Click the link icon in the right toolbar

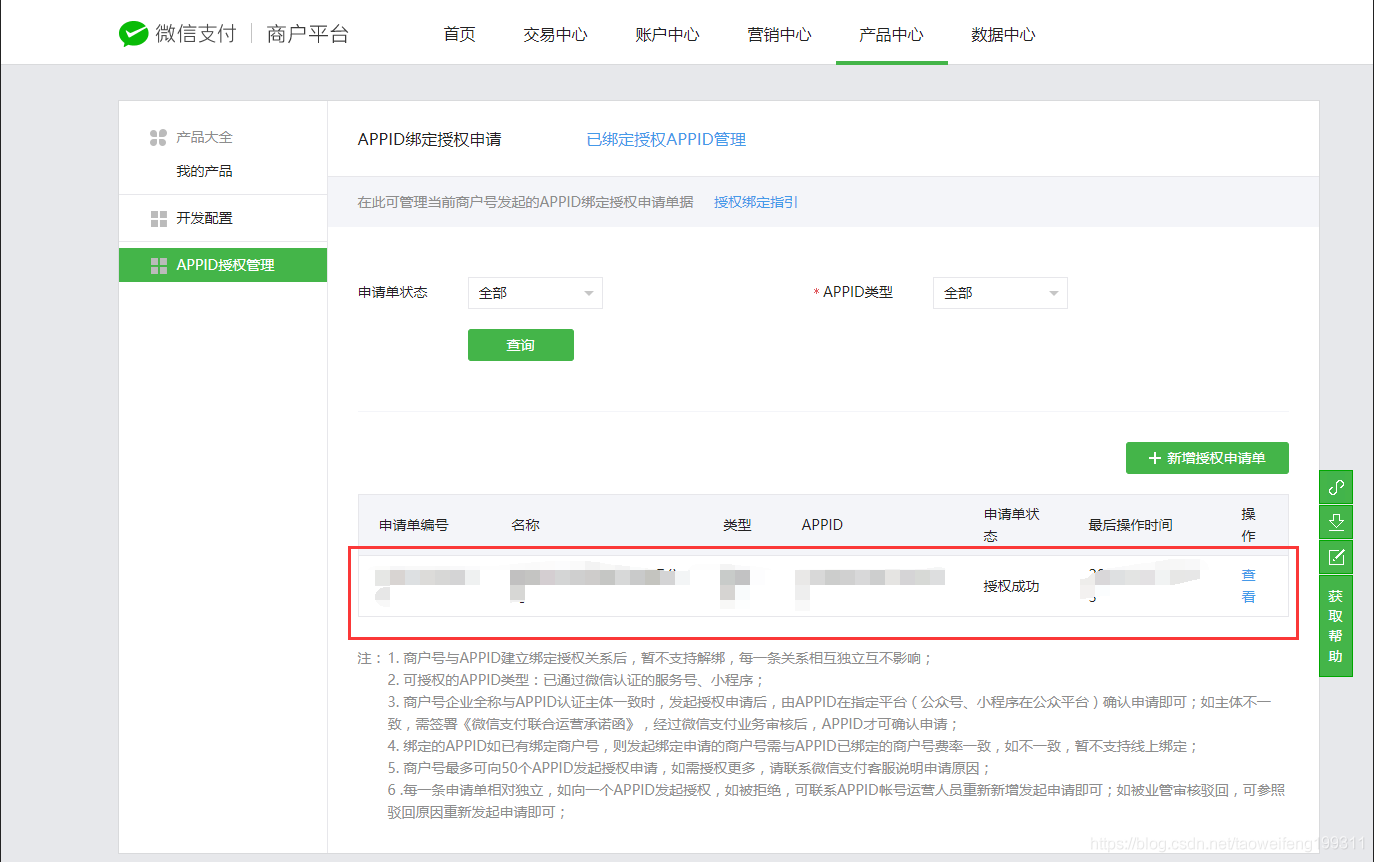(1336, 487)
